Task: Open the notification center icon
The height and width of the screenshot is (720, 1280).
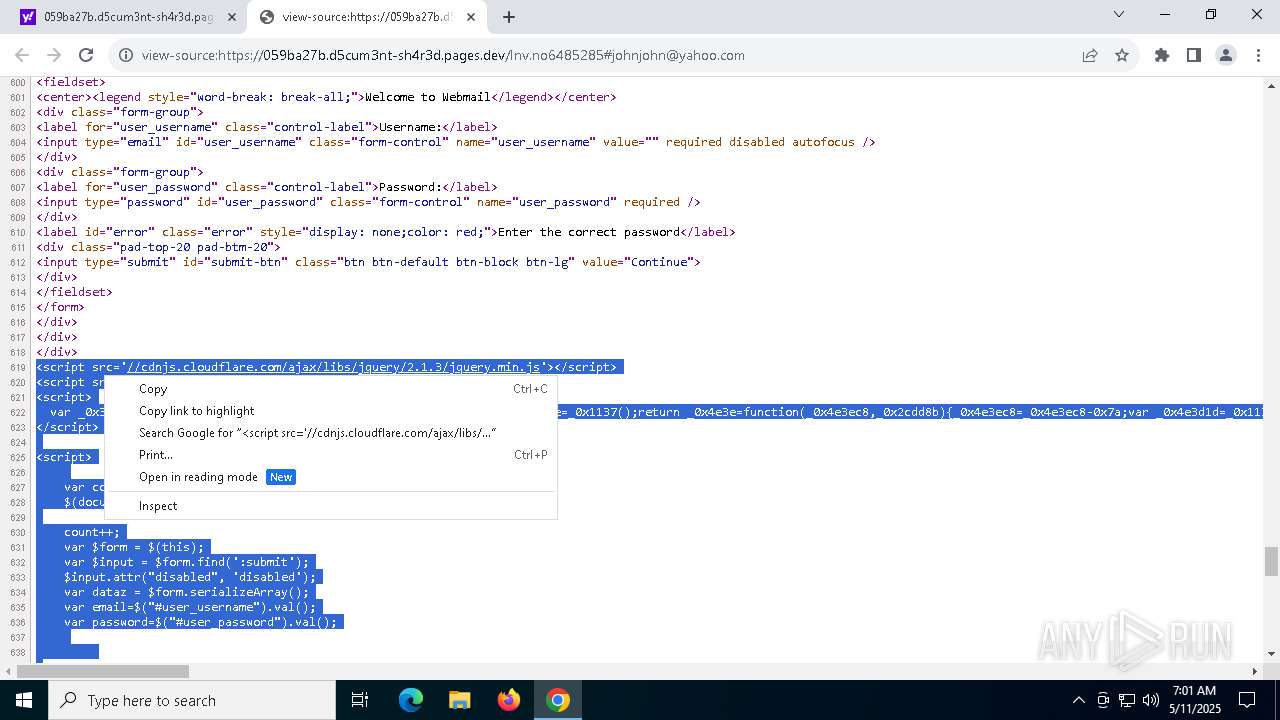Action: 1247,700
